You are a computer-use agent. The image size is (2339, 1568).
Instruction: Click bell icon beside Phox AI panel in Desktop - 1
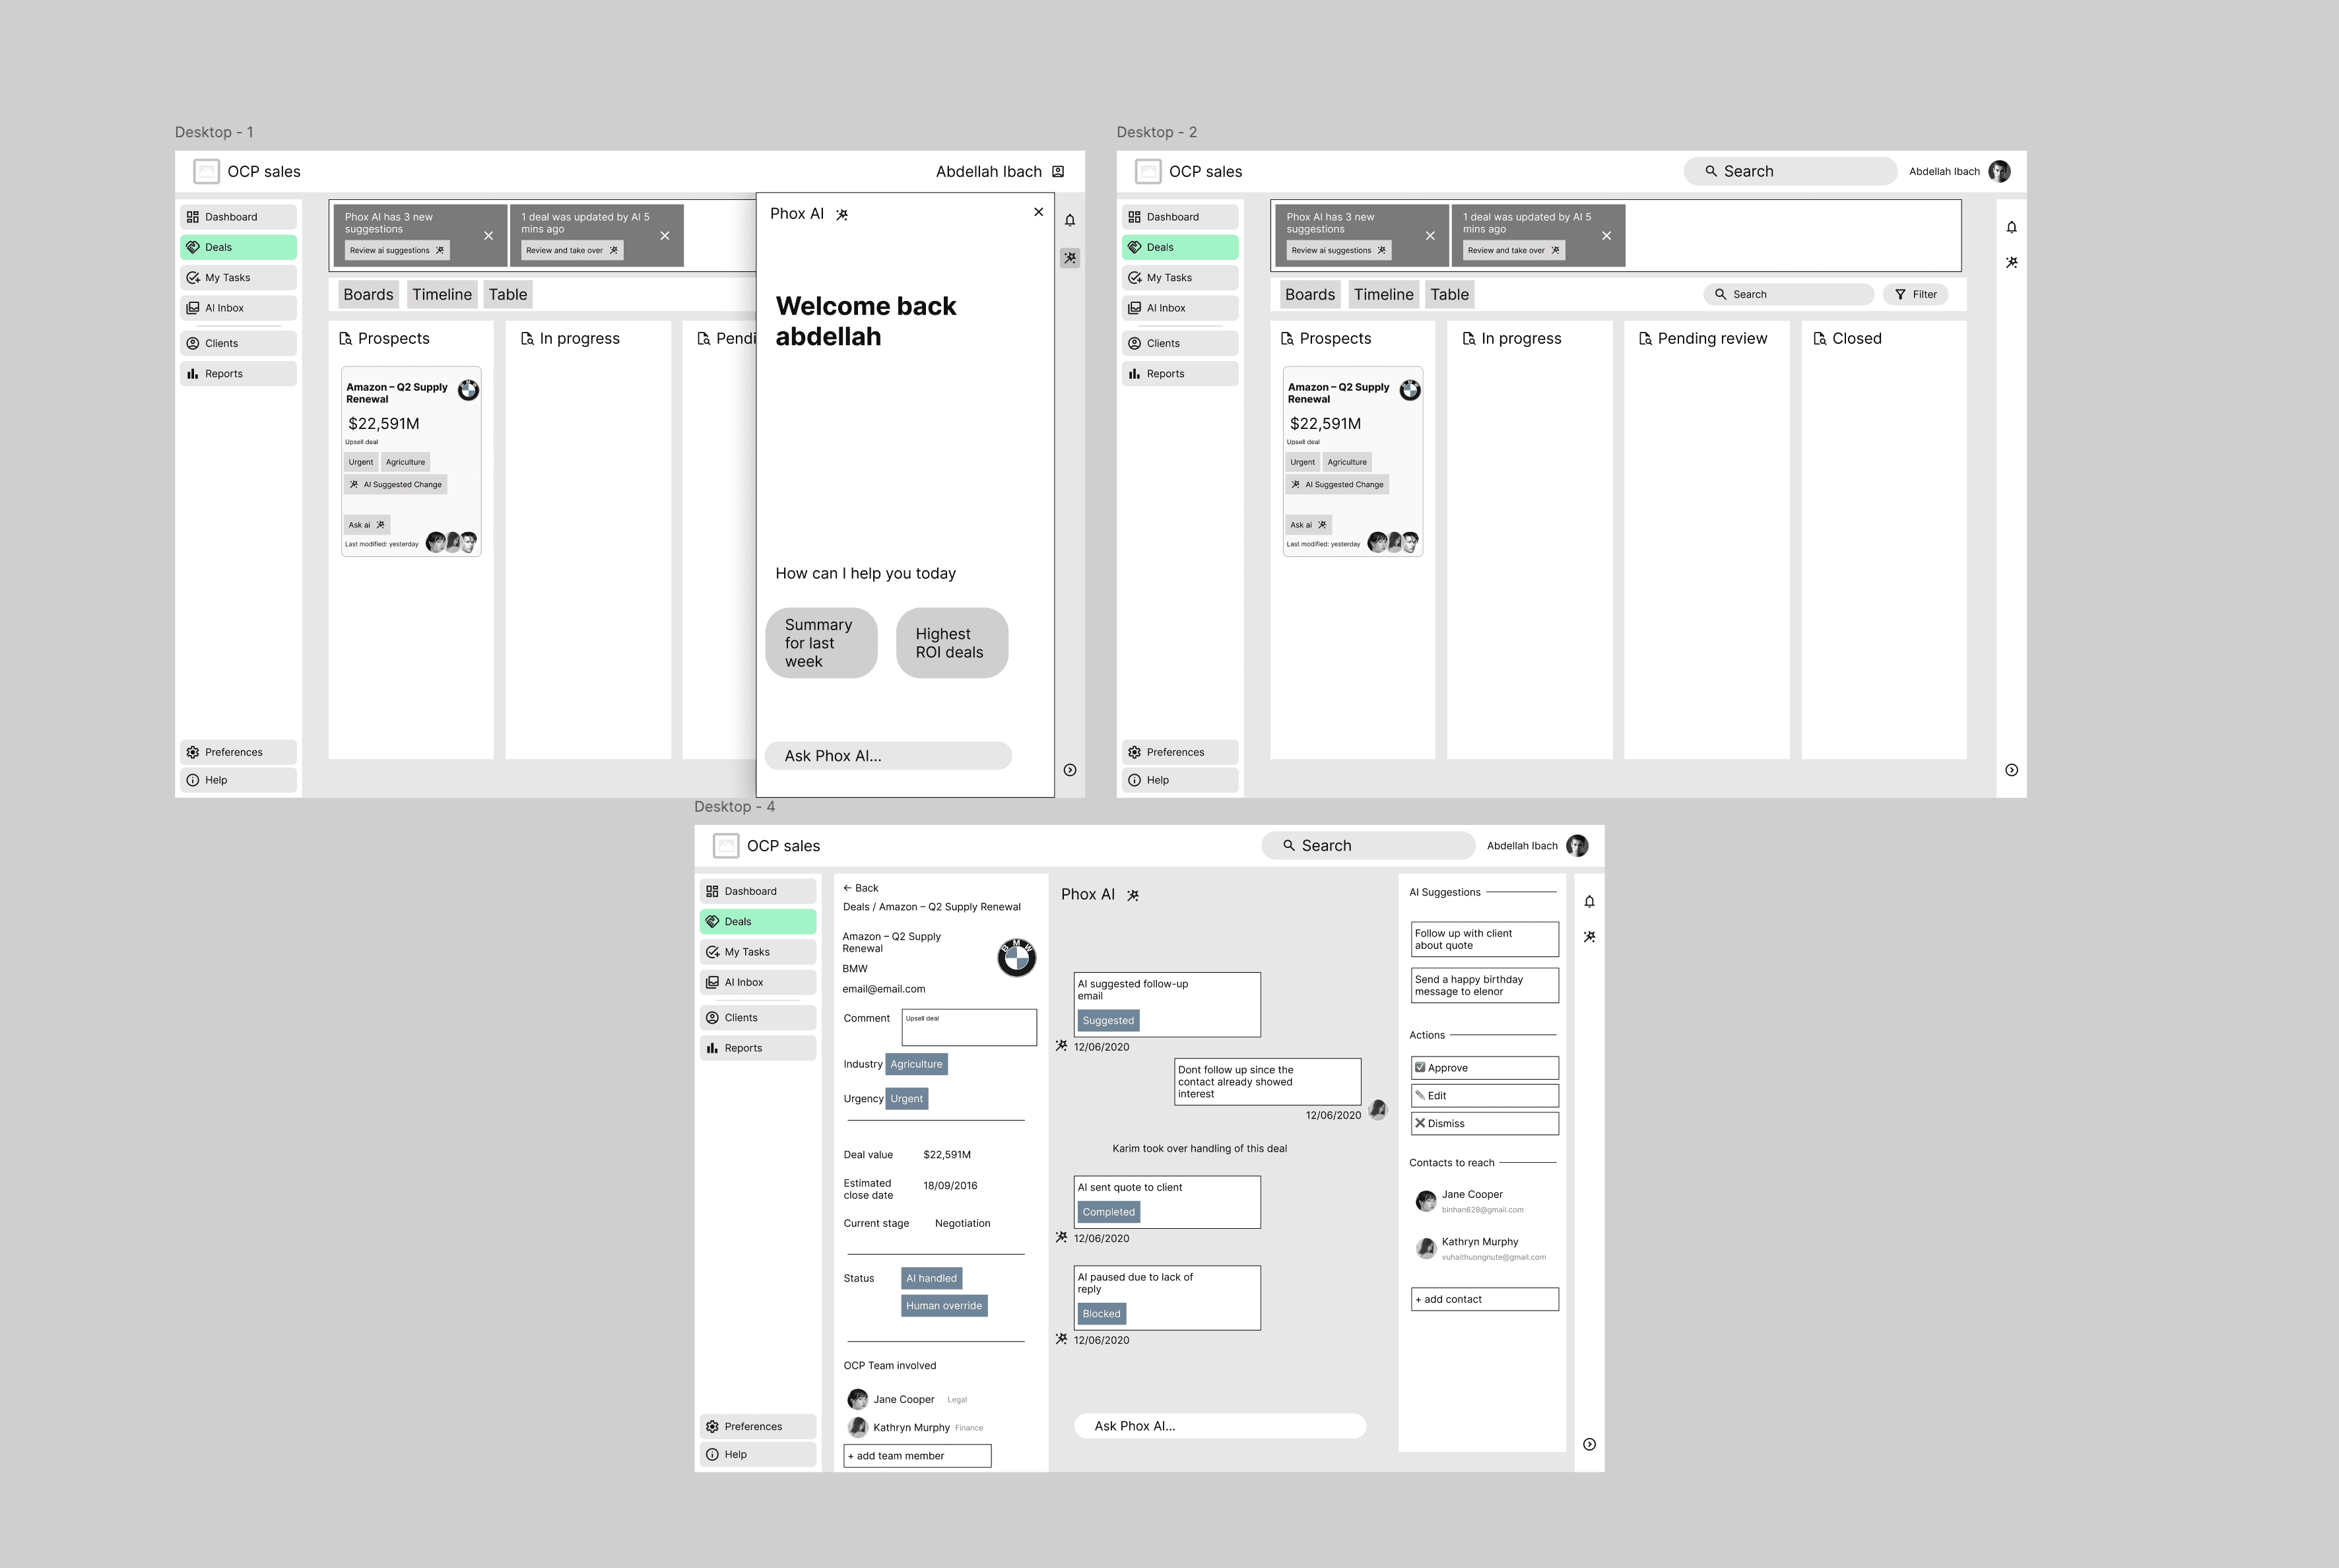click(1069, 220)
